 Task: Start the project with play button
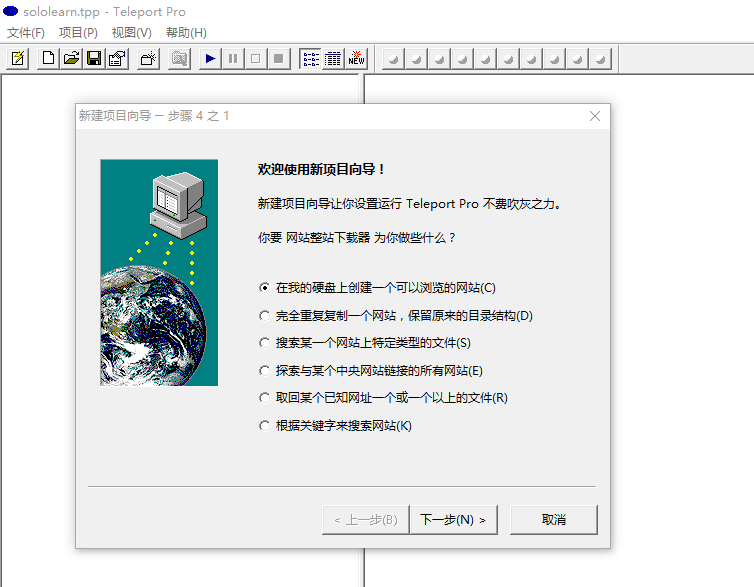point(210,59)
